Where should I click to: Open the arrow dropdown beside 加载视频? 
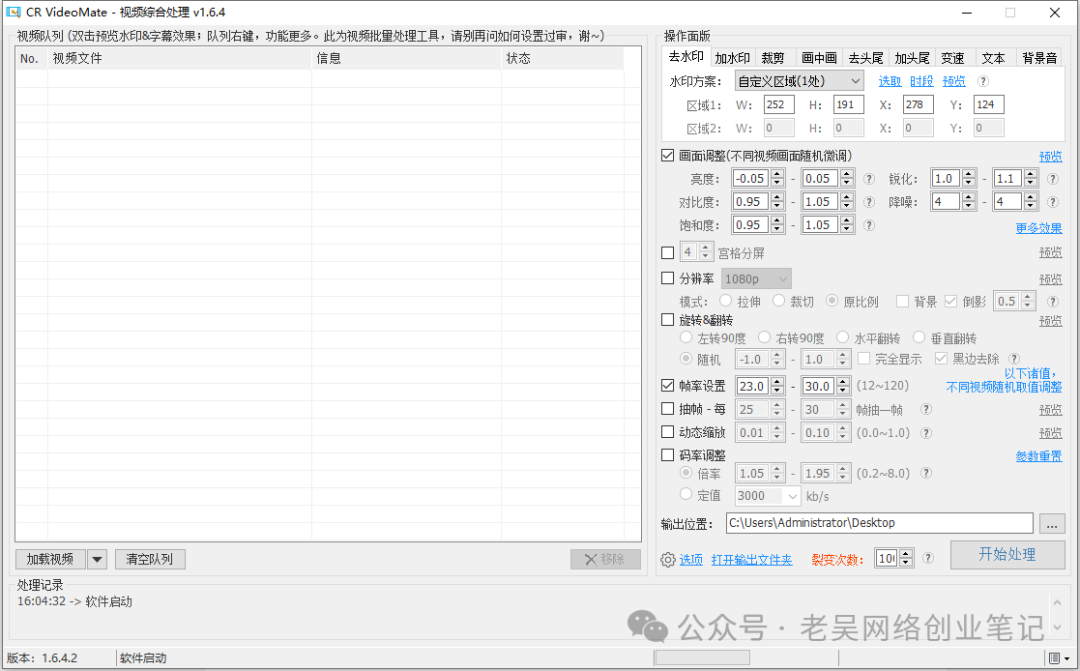click(x=97, y=560)
